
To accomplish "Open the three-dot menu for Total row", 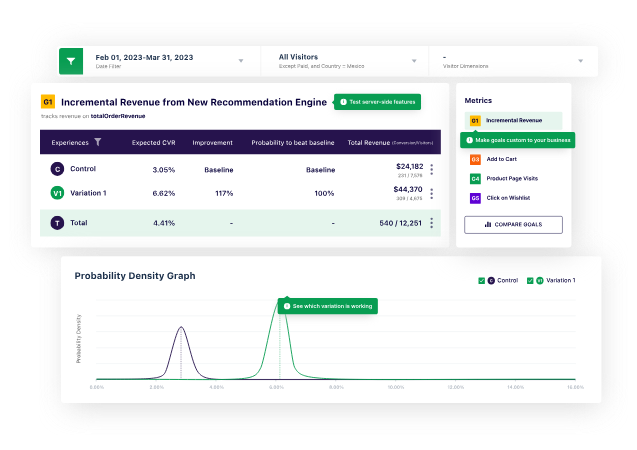I will (x=431, y=223).
